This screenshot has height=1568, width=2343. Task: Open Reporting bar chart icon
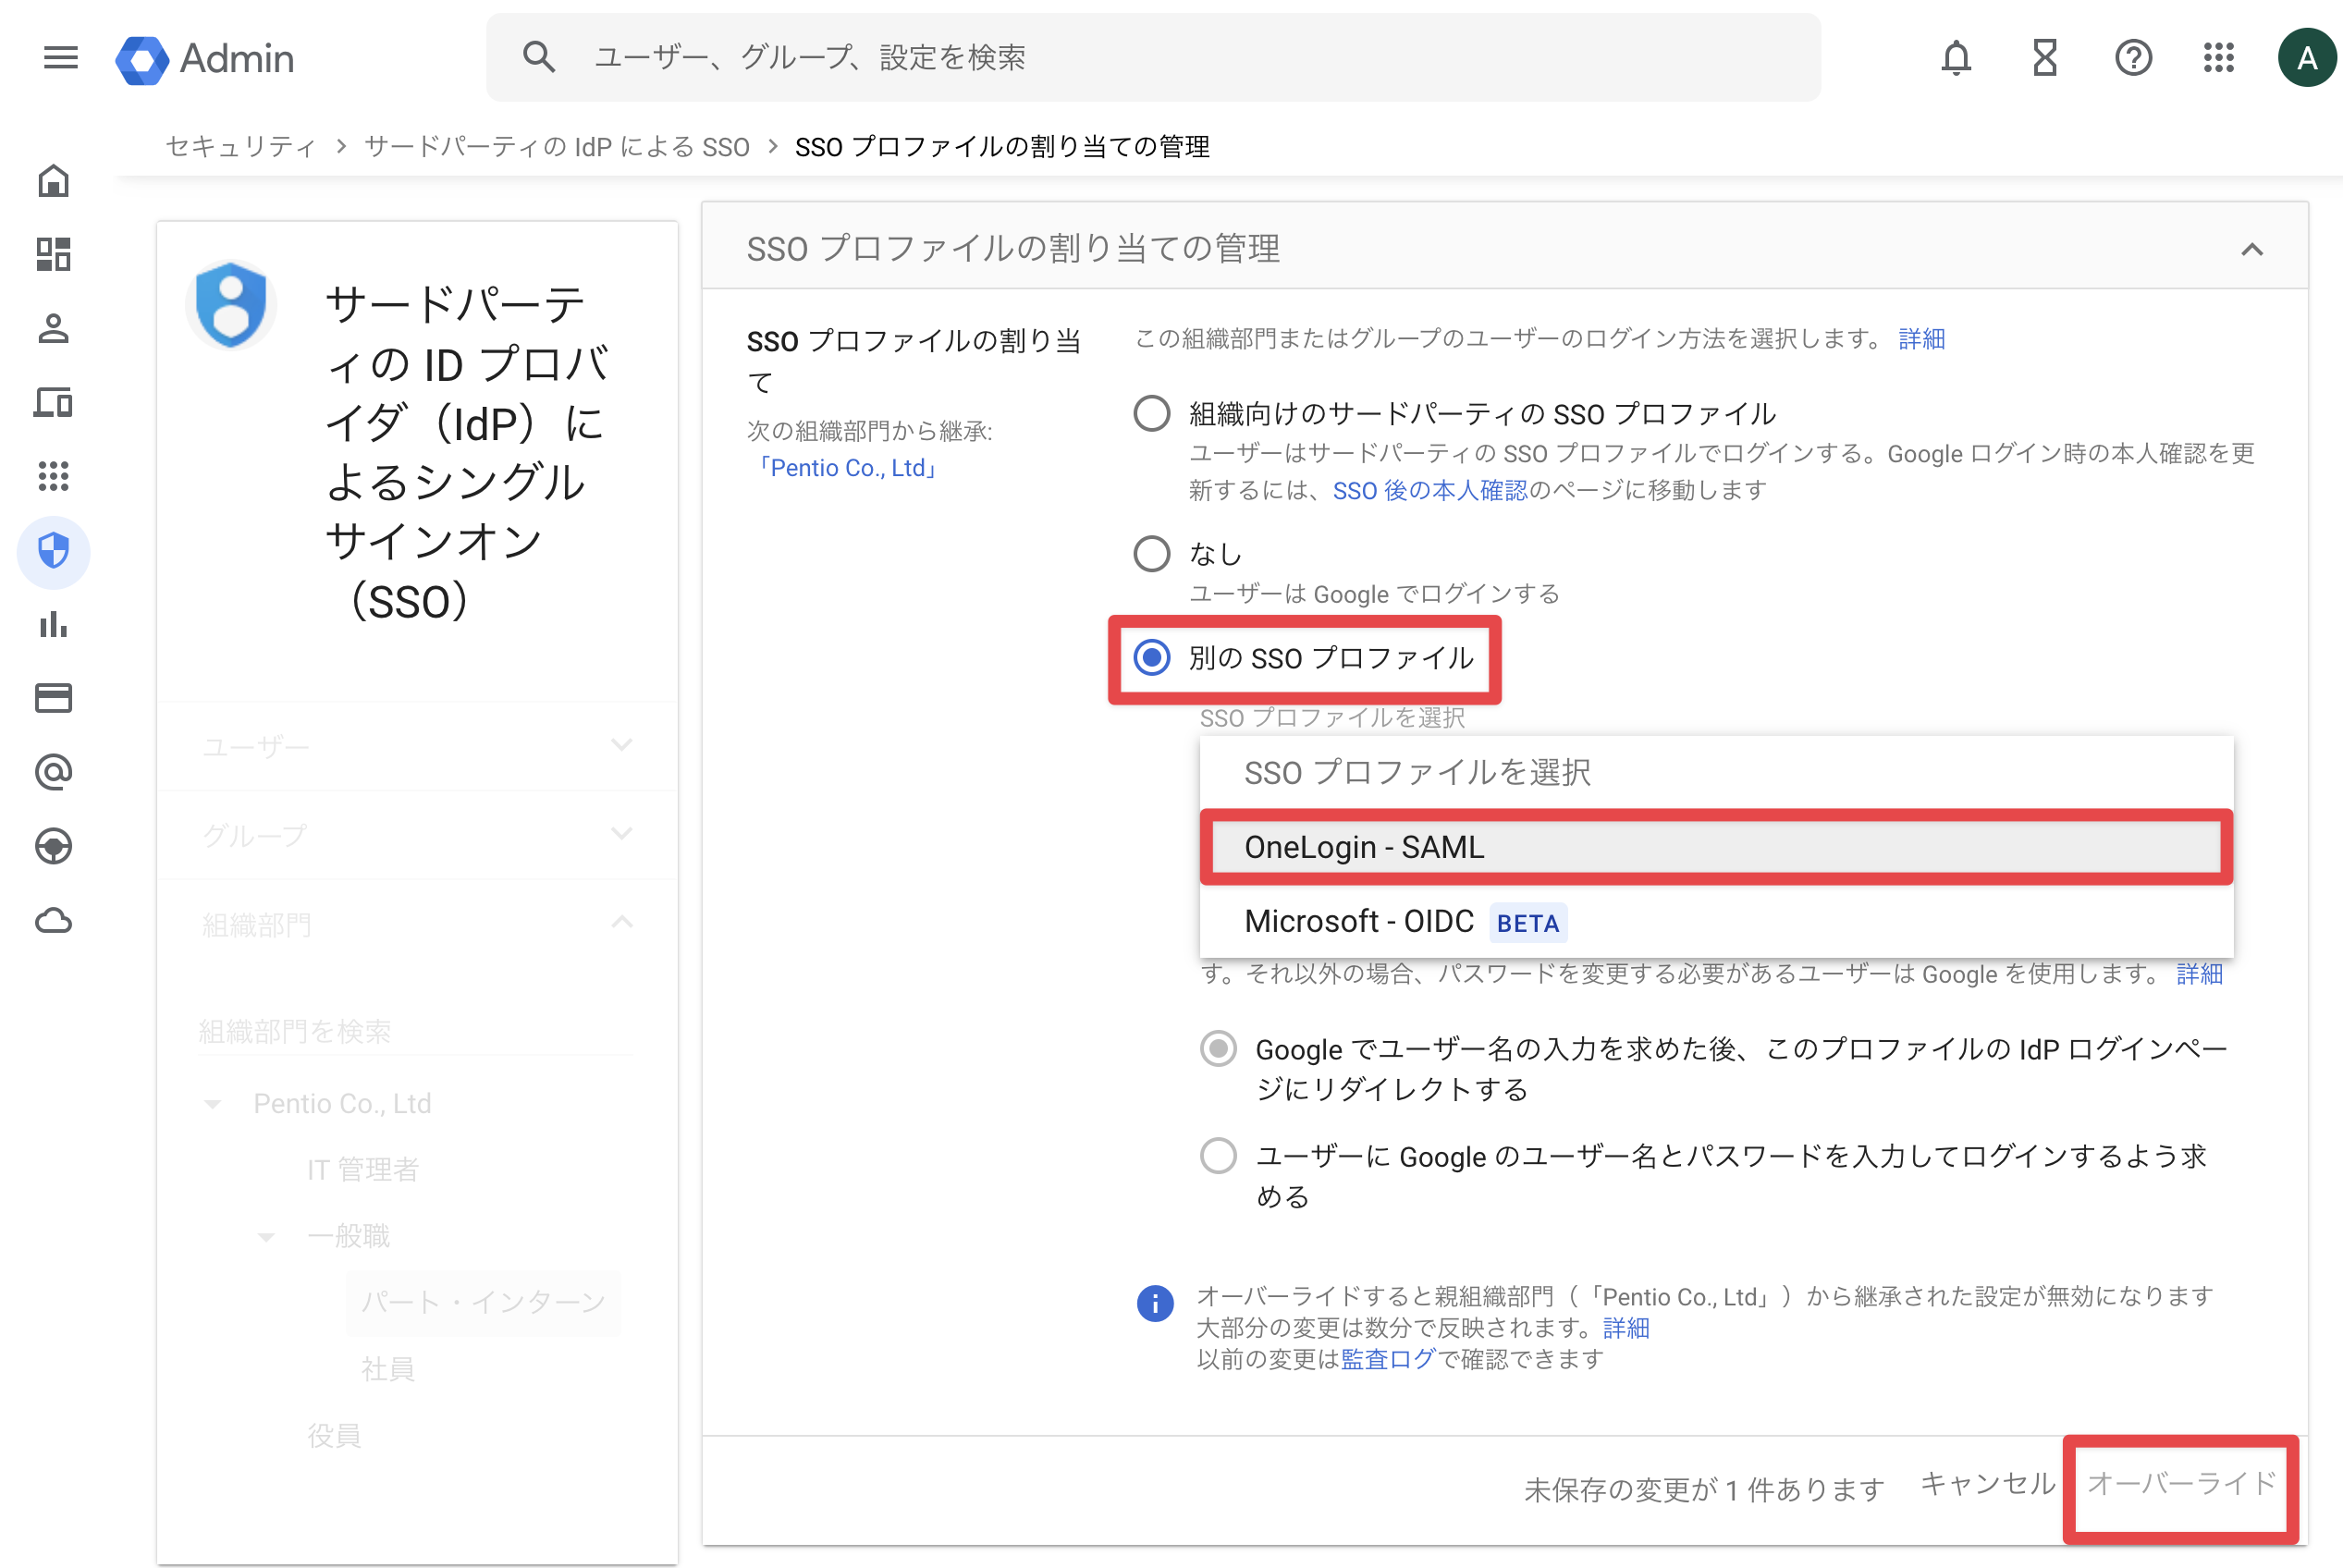click(54, 625)
